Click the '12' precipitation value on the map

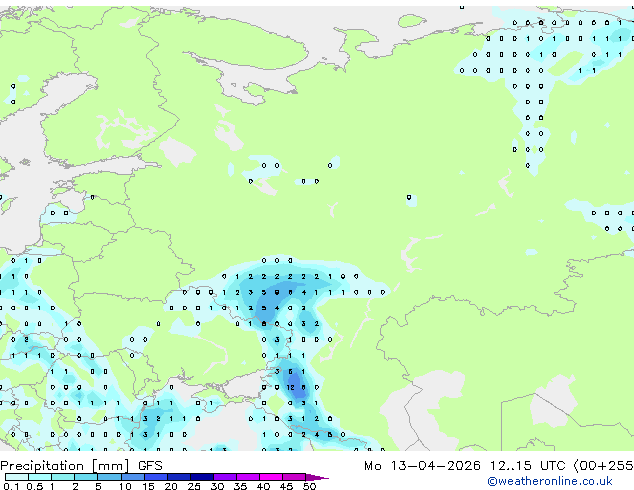tap(291, 387)
